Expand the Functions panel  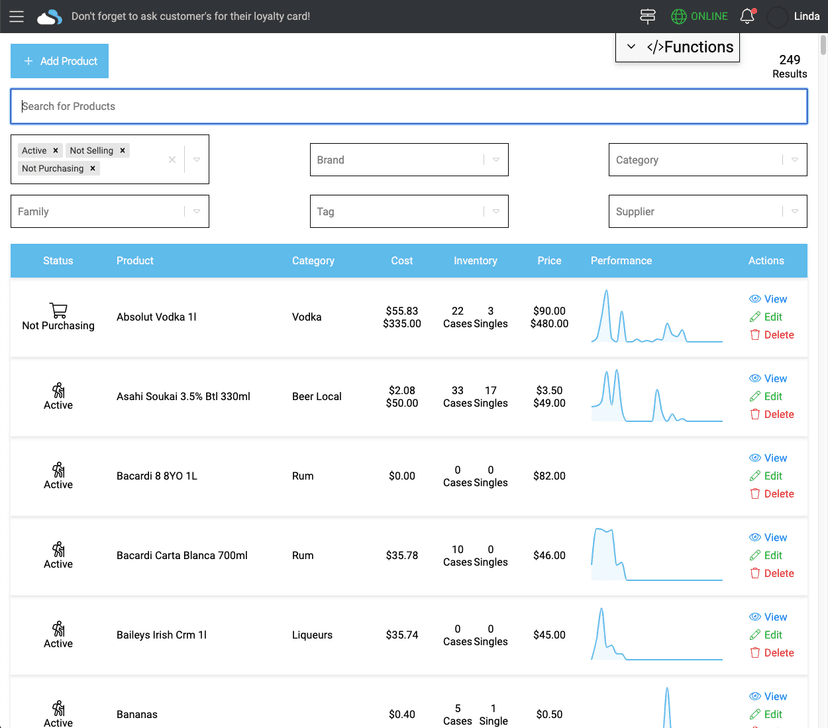(677, 47)
